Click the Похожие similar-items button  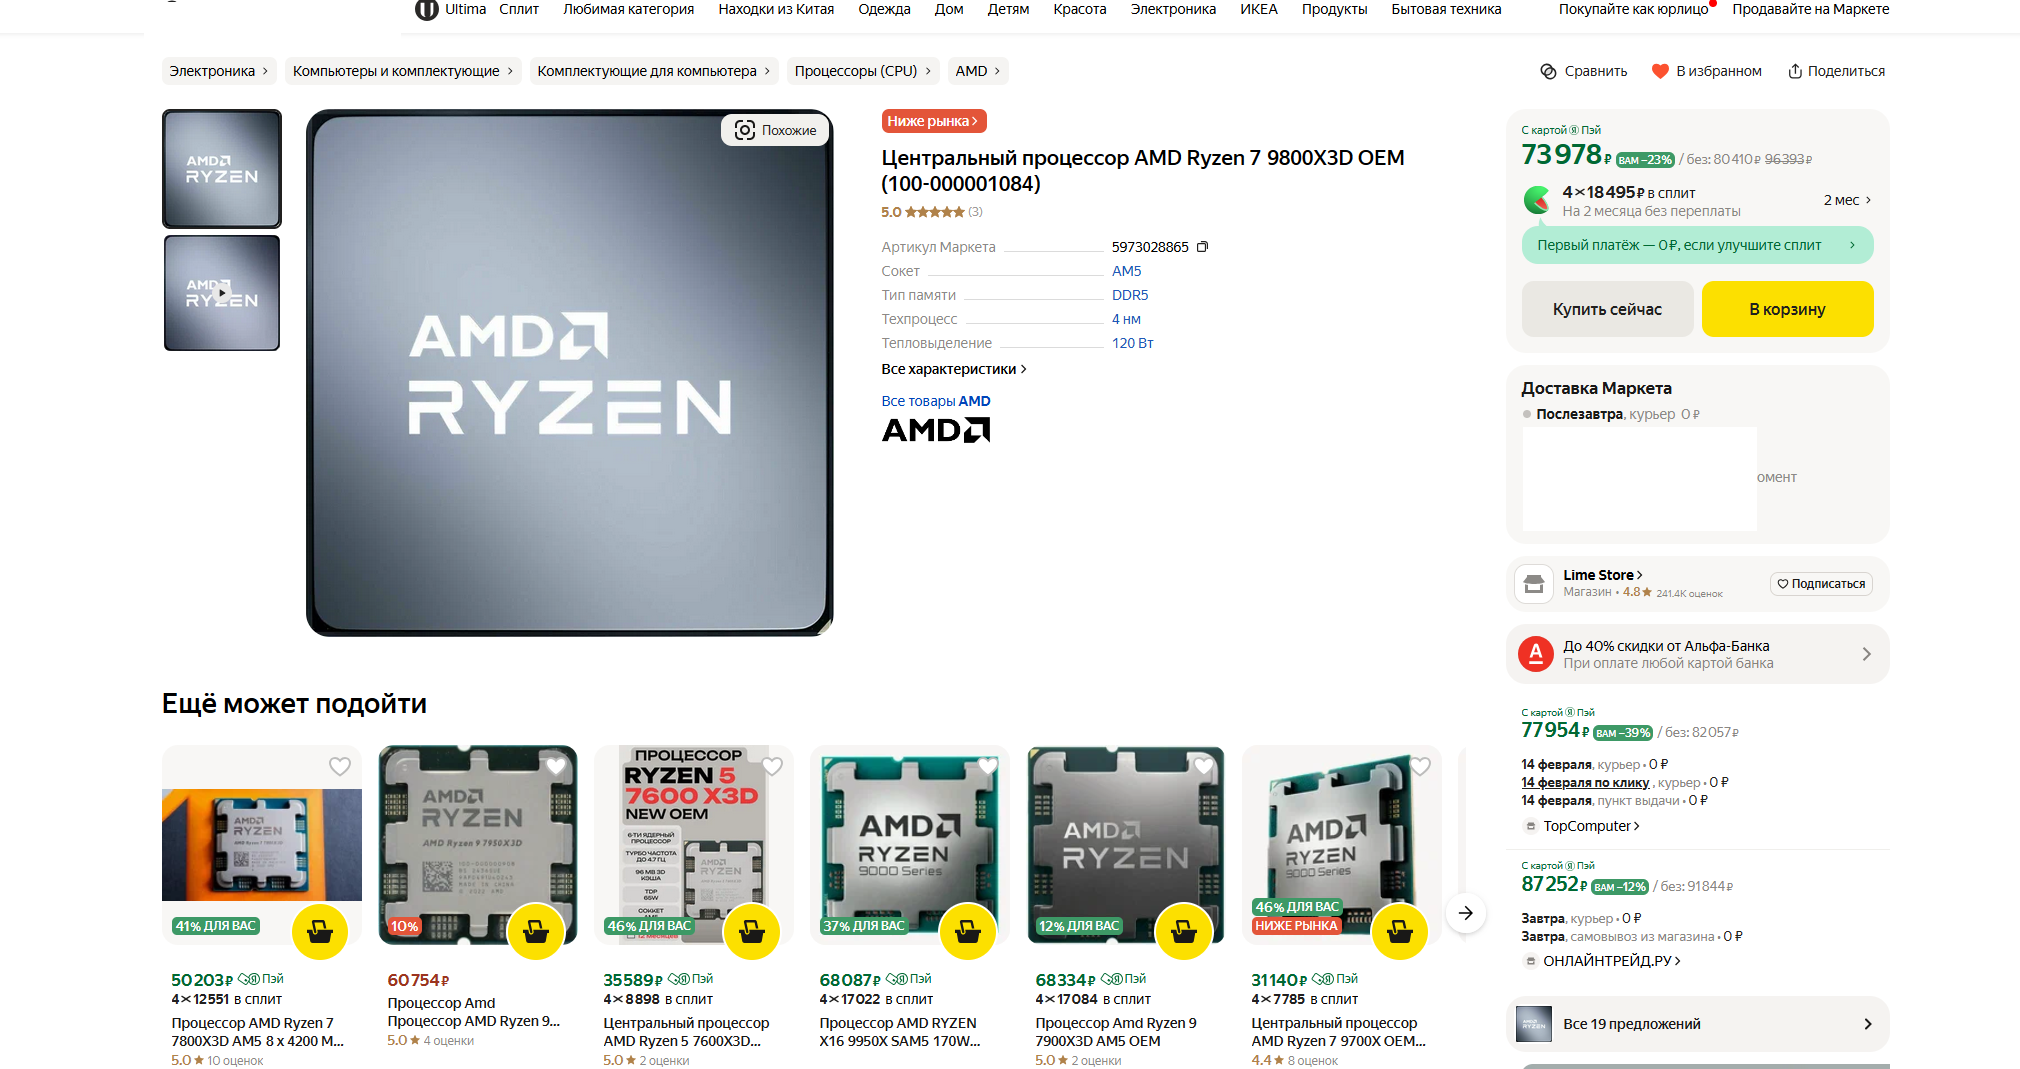click(x=775, y=130)
